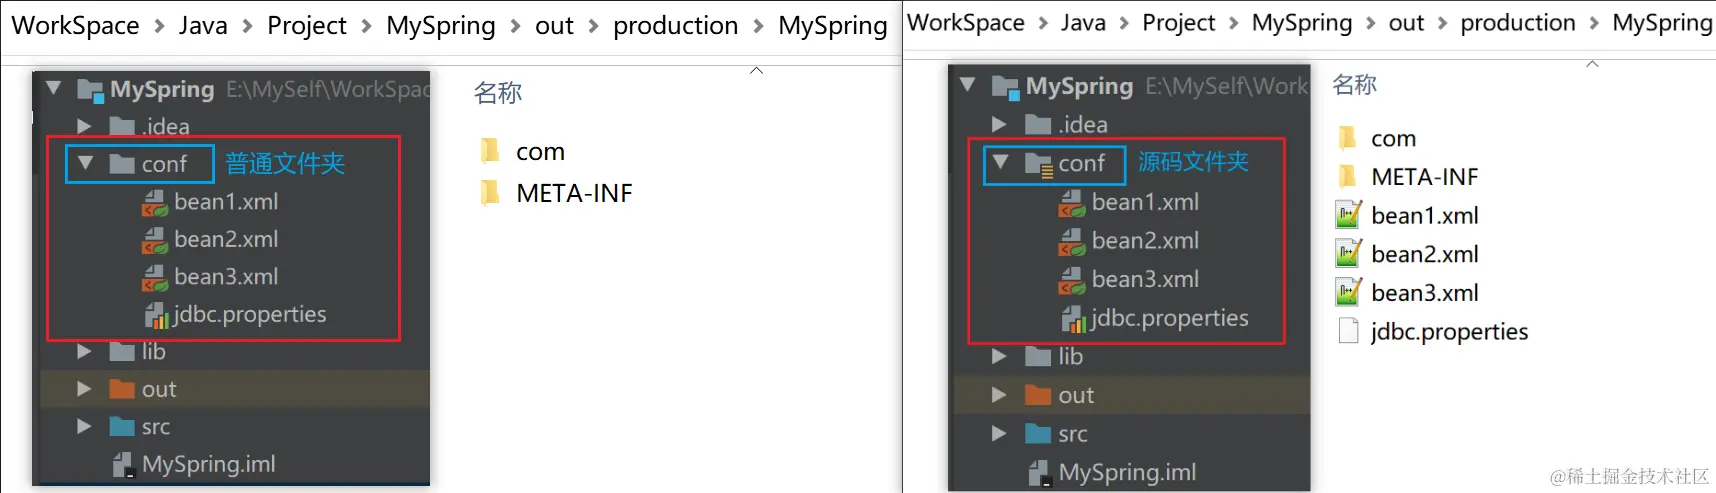The image size is (1716, 493).
Task: Select the jdbc.properties name in the right file explorer
Action: pos(1450,332)
